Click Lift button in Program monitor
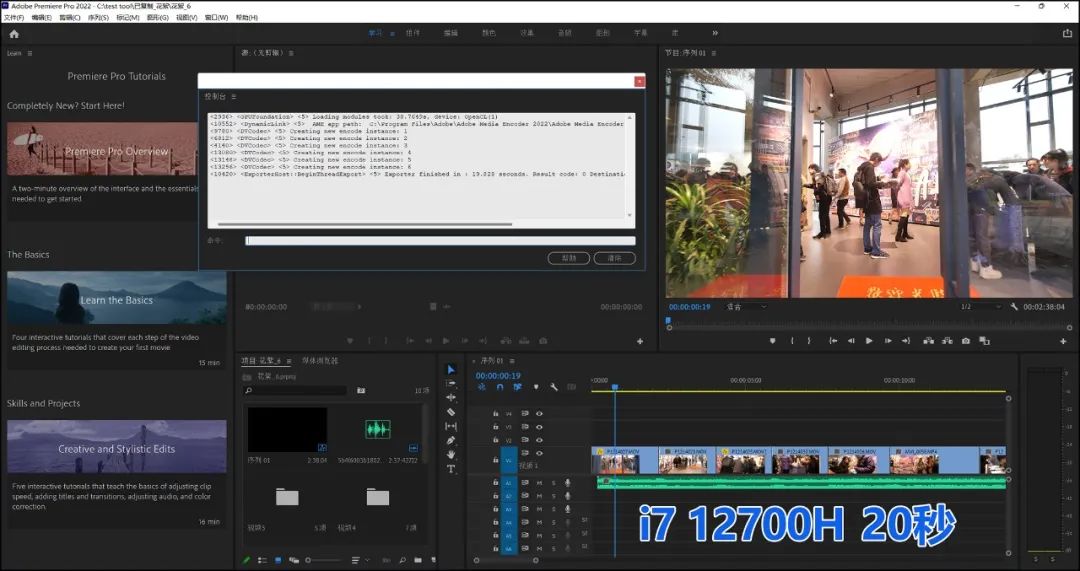1080x571 pixels. [x=928, y=341]
